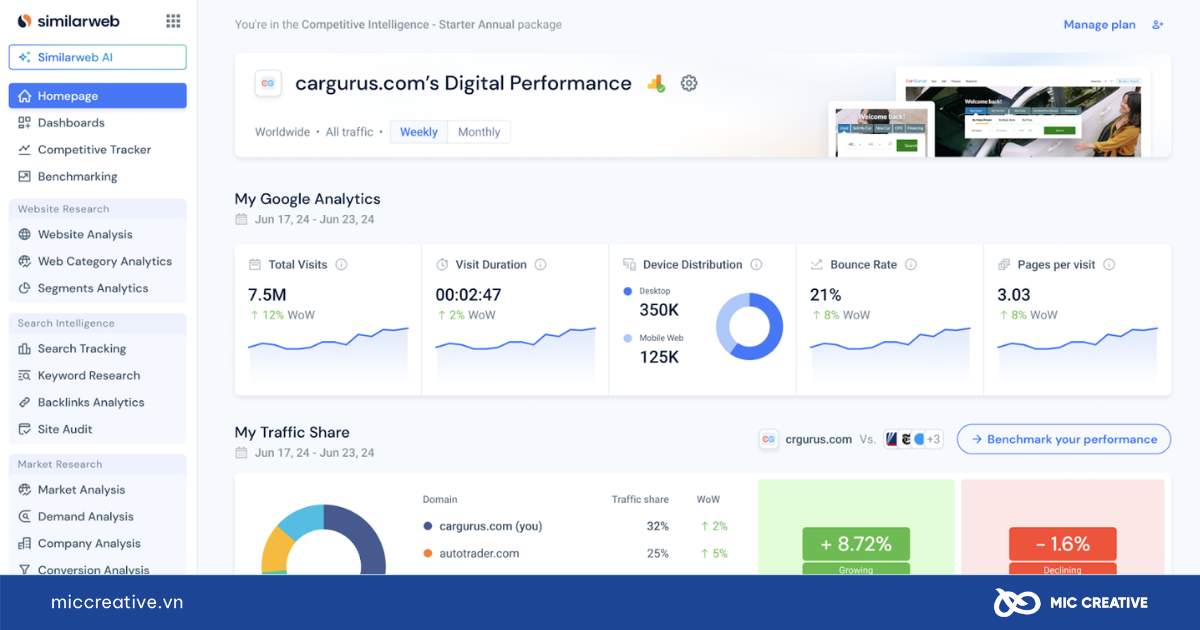Image resolution: width=1200 pixels, height=630 pixels.
Task: Click the - 1.6% declining badge
Action: pos(1062,545)
